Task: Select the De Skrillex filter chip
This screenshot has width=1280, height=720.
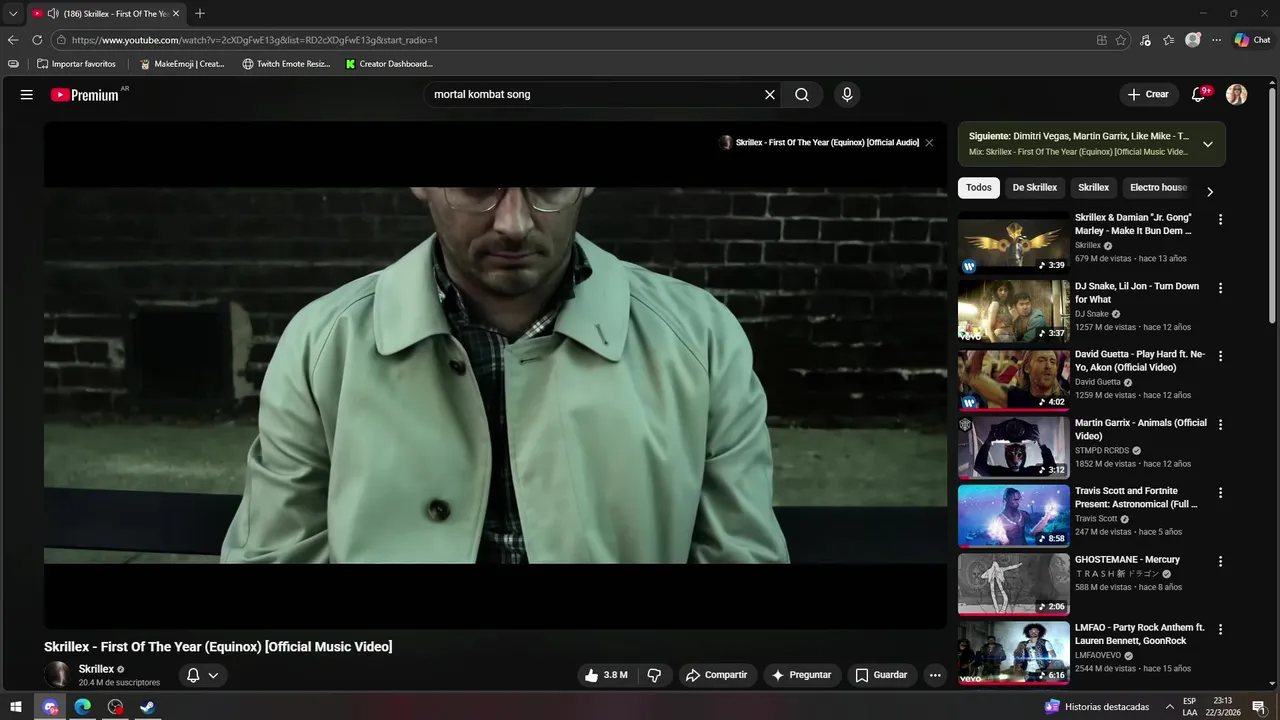Action: 1035,188
